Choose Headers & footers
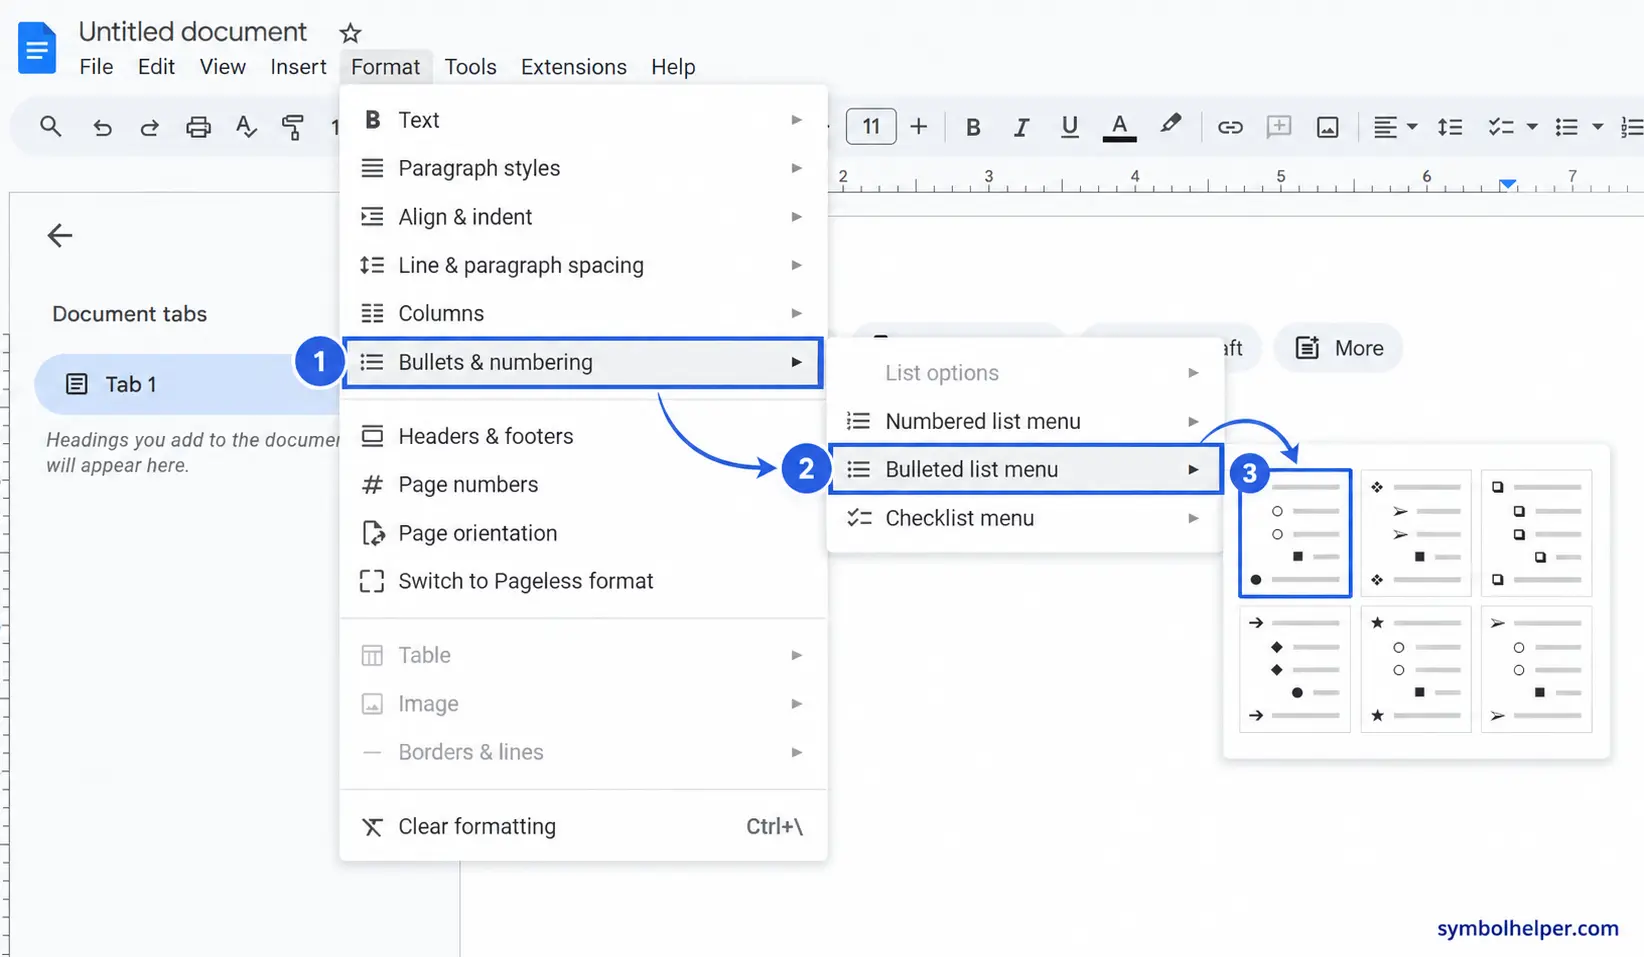 [583, 436]
